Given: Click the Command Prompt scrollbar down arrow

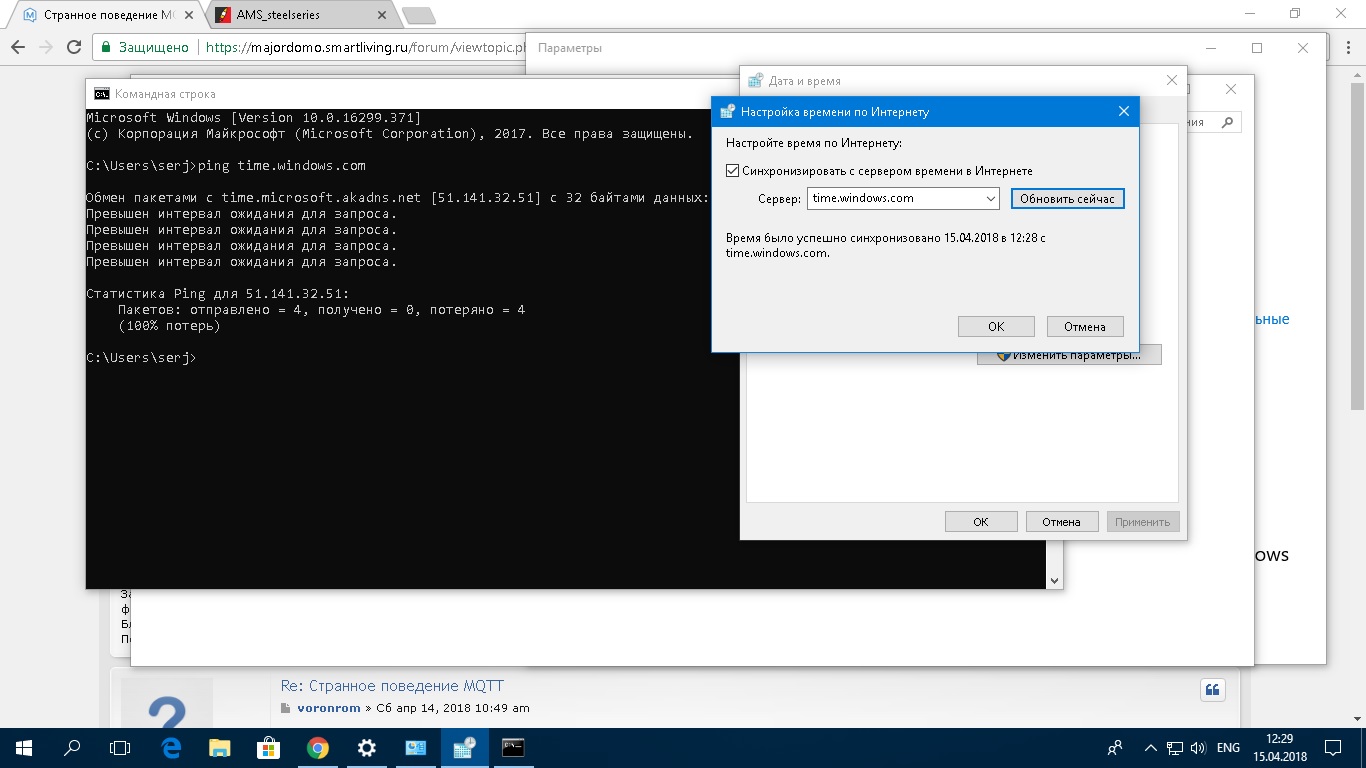Looking at the screenshot, I should pyautogui.click(x=1054, y=580).
